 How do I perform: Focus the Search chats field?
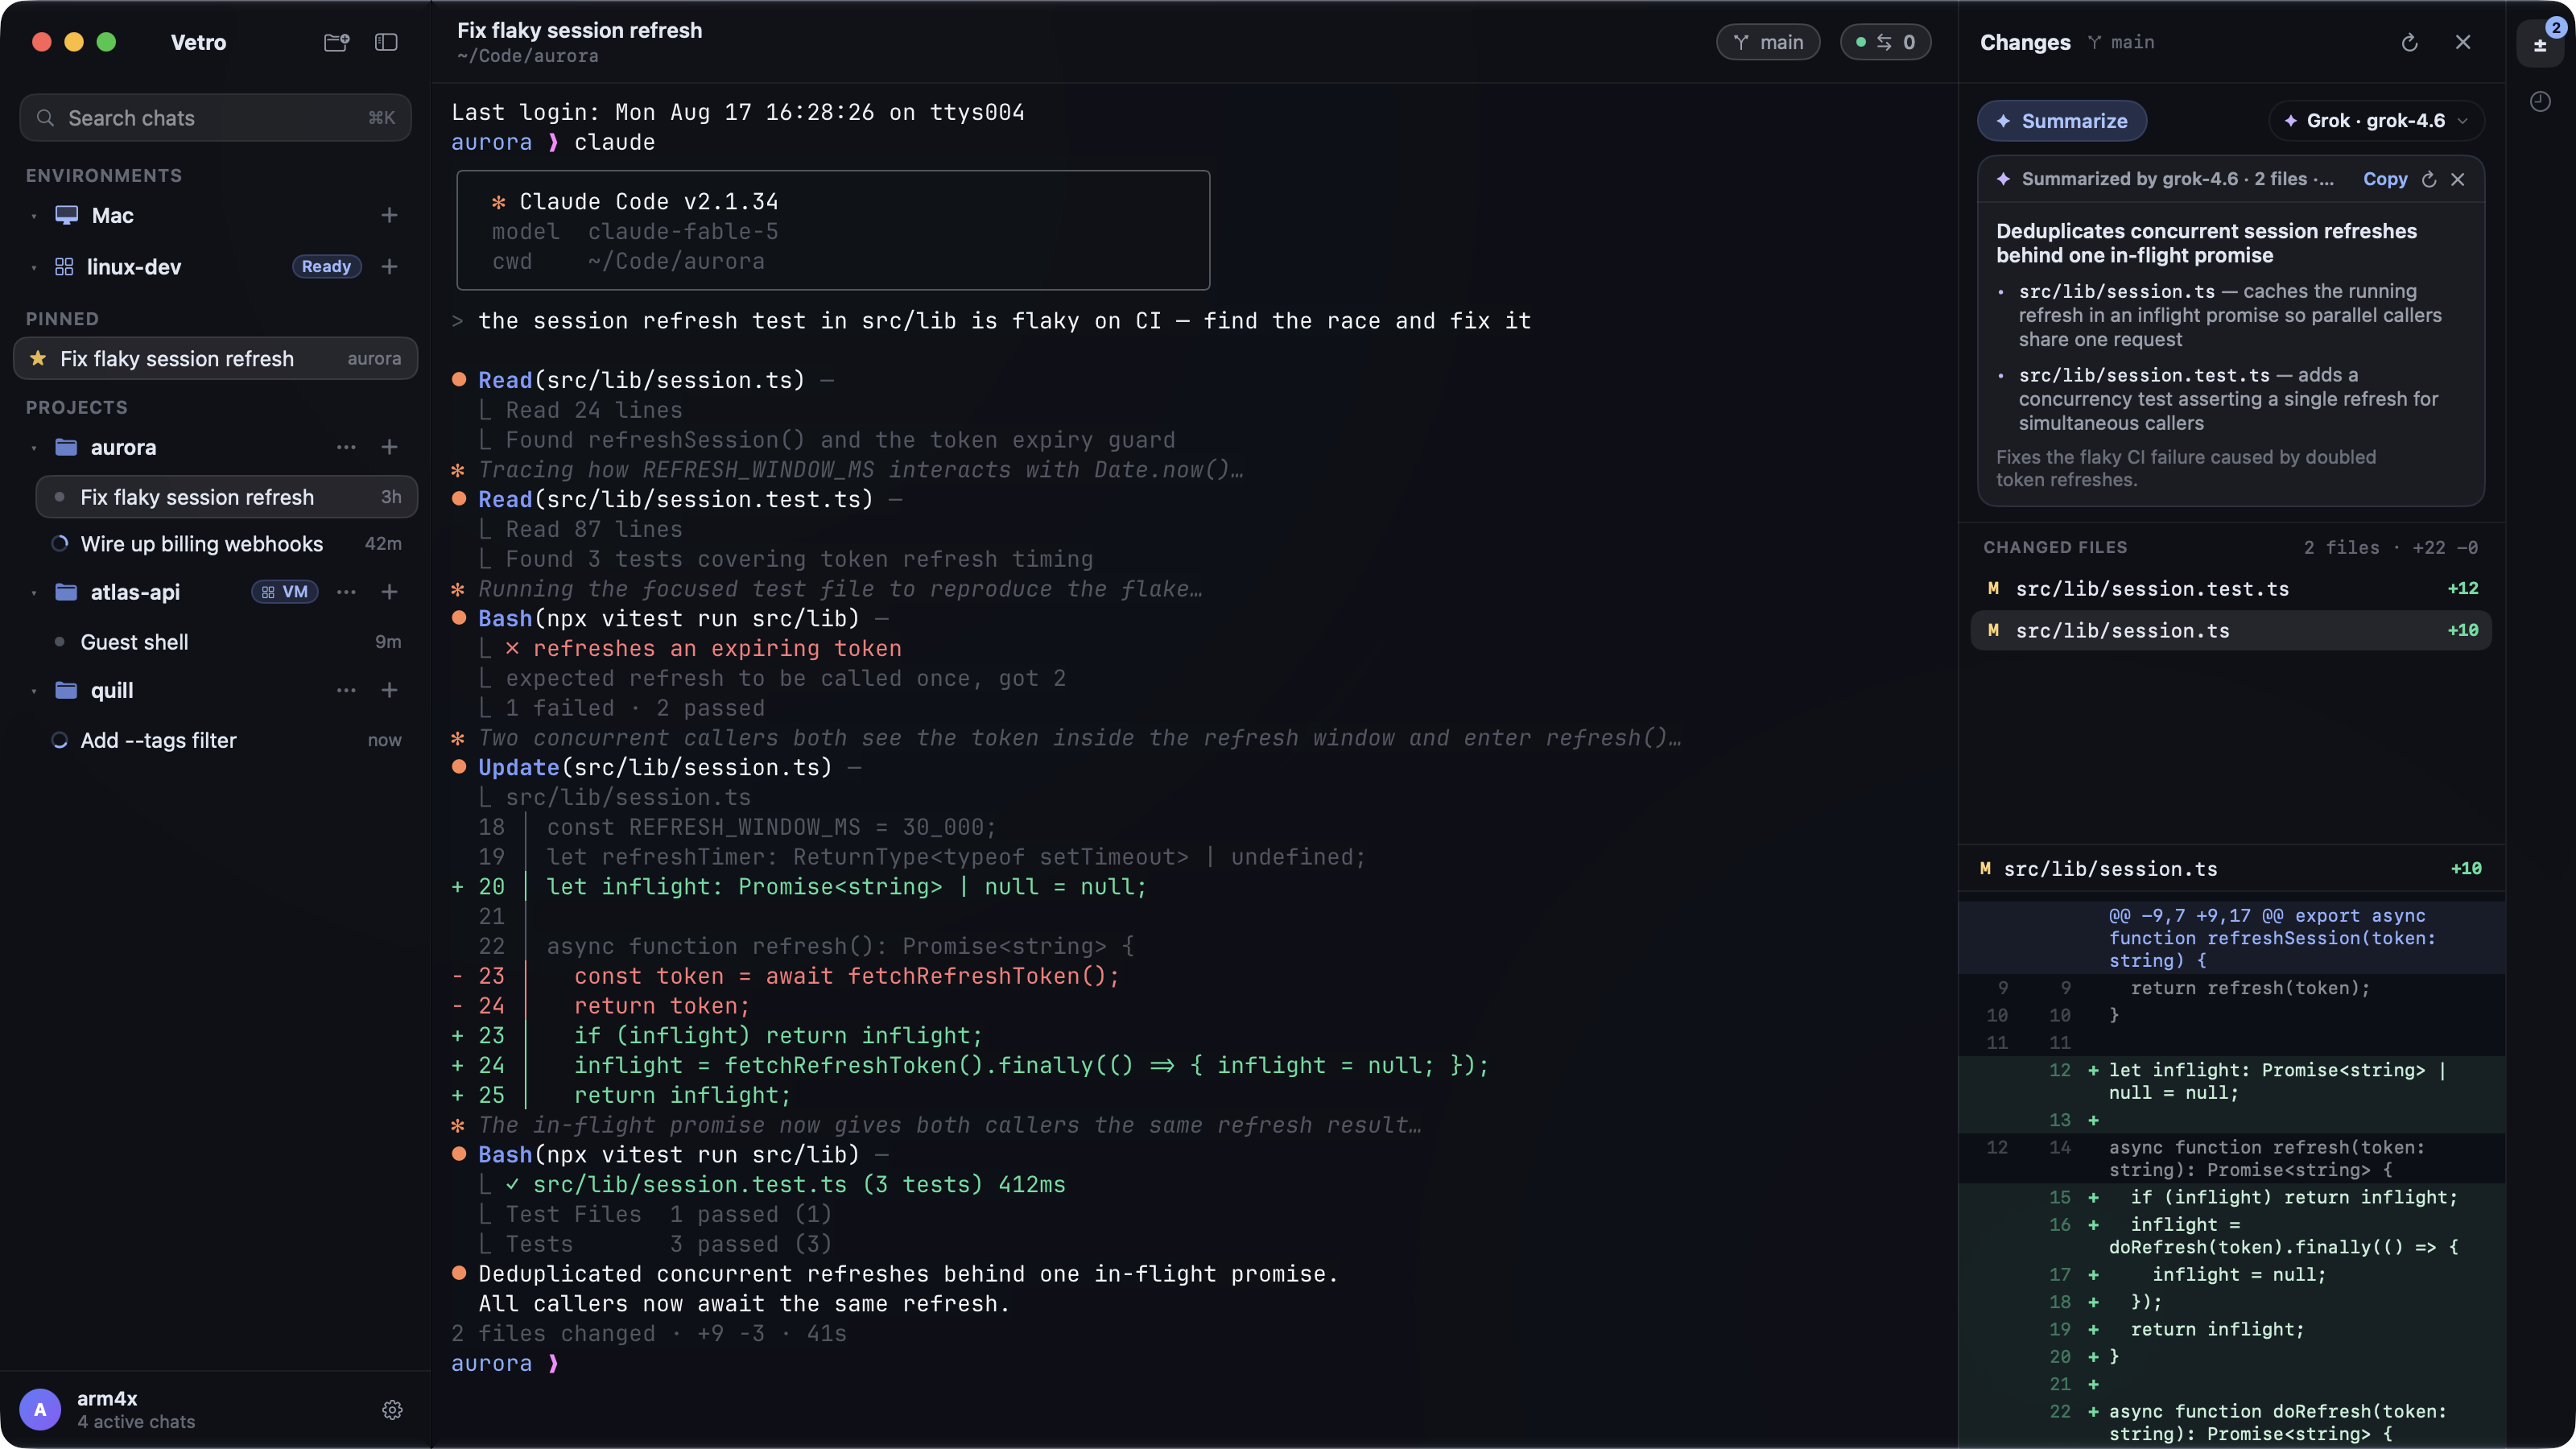[215, 118]
